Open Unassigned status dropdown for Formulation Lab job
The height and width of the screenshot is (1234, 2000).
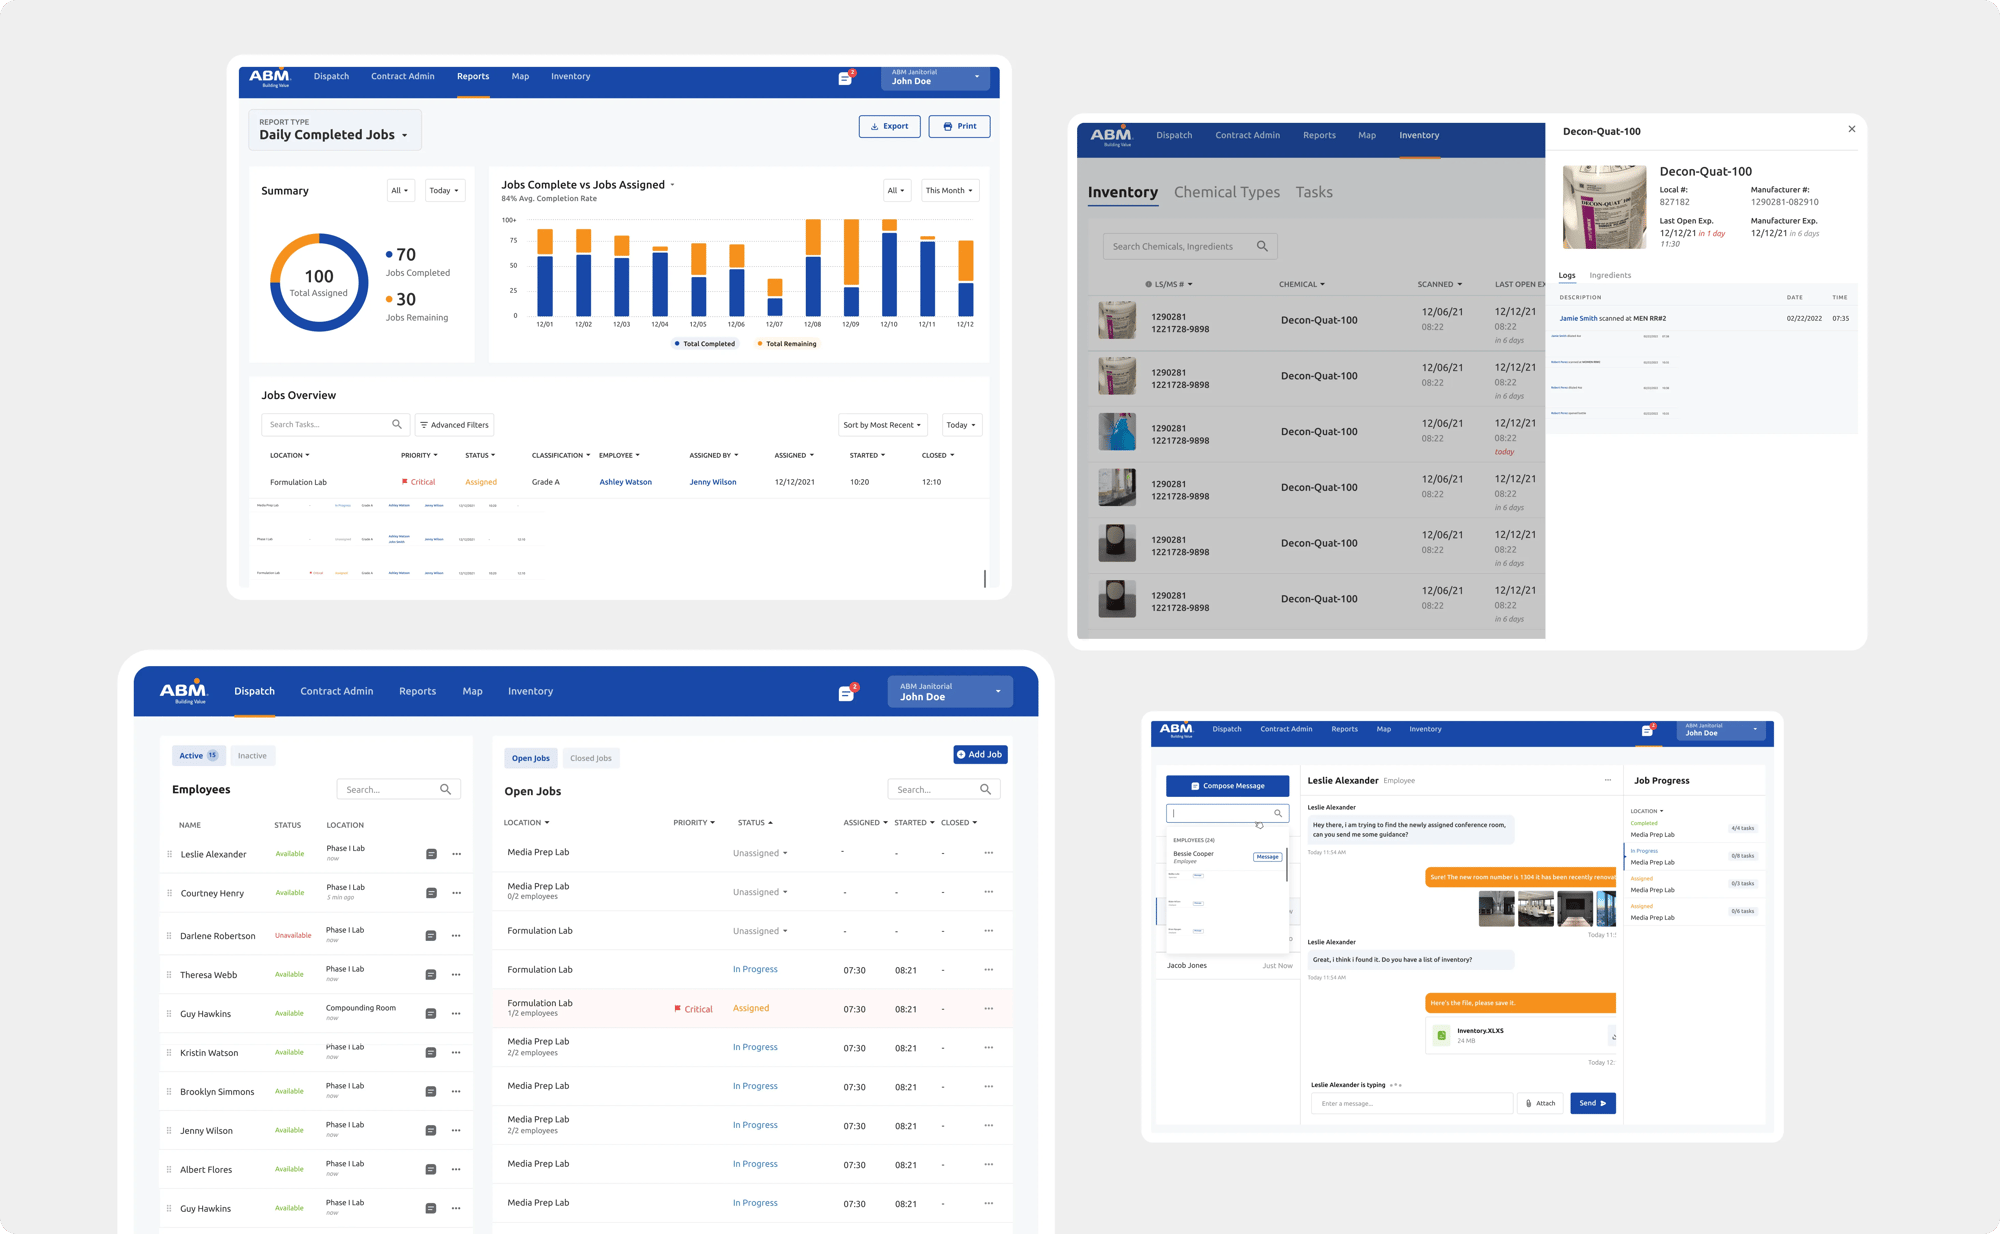click(x=760, y=931)
